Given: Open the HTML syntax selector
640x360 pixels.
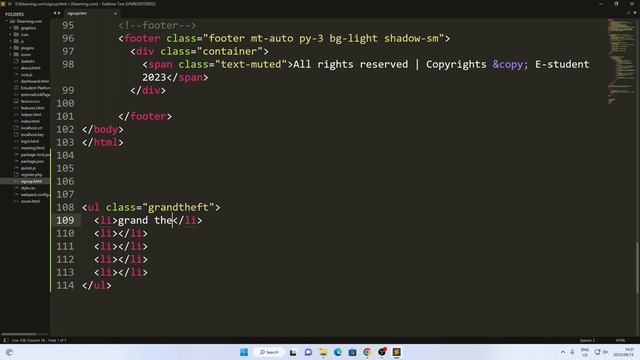Looking at the screenshot, I should 620,340.
